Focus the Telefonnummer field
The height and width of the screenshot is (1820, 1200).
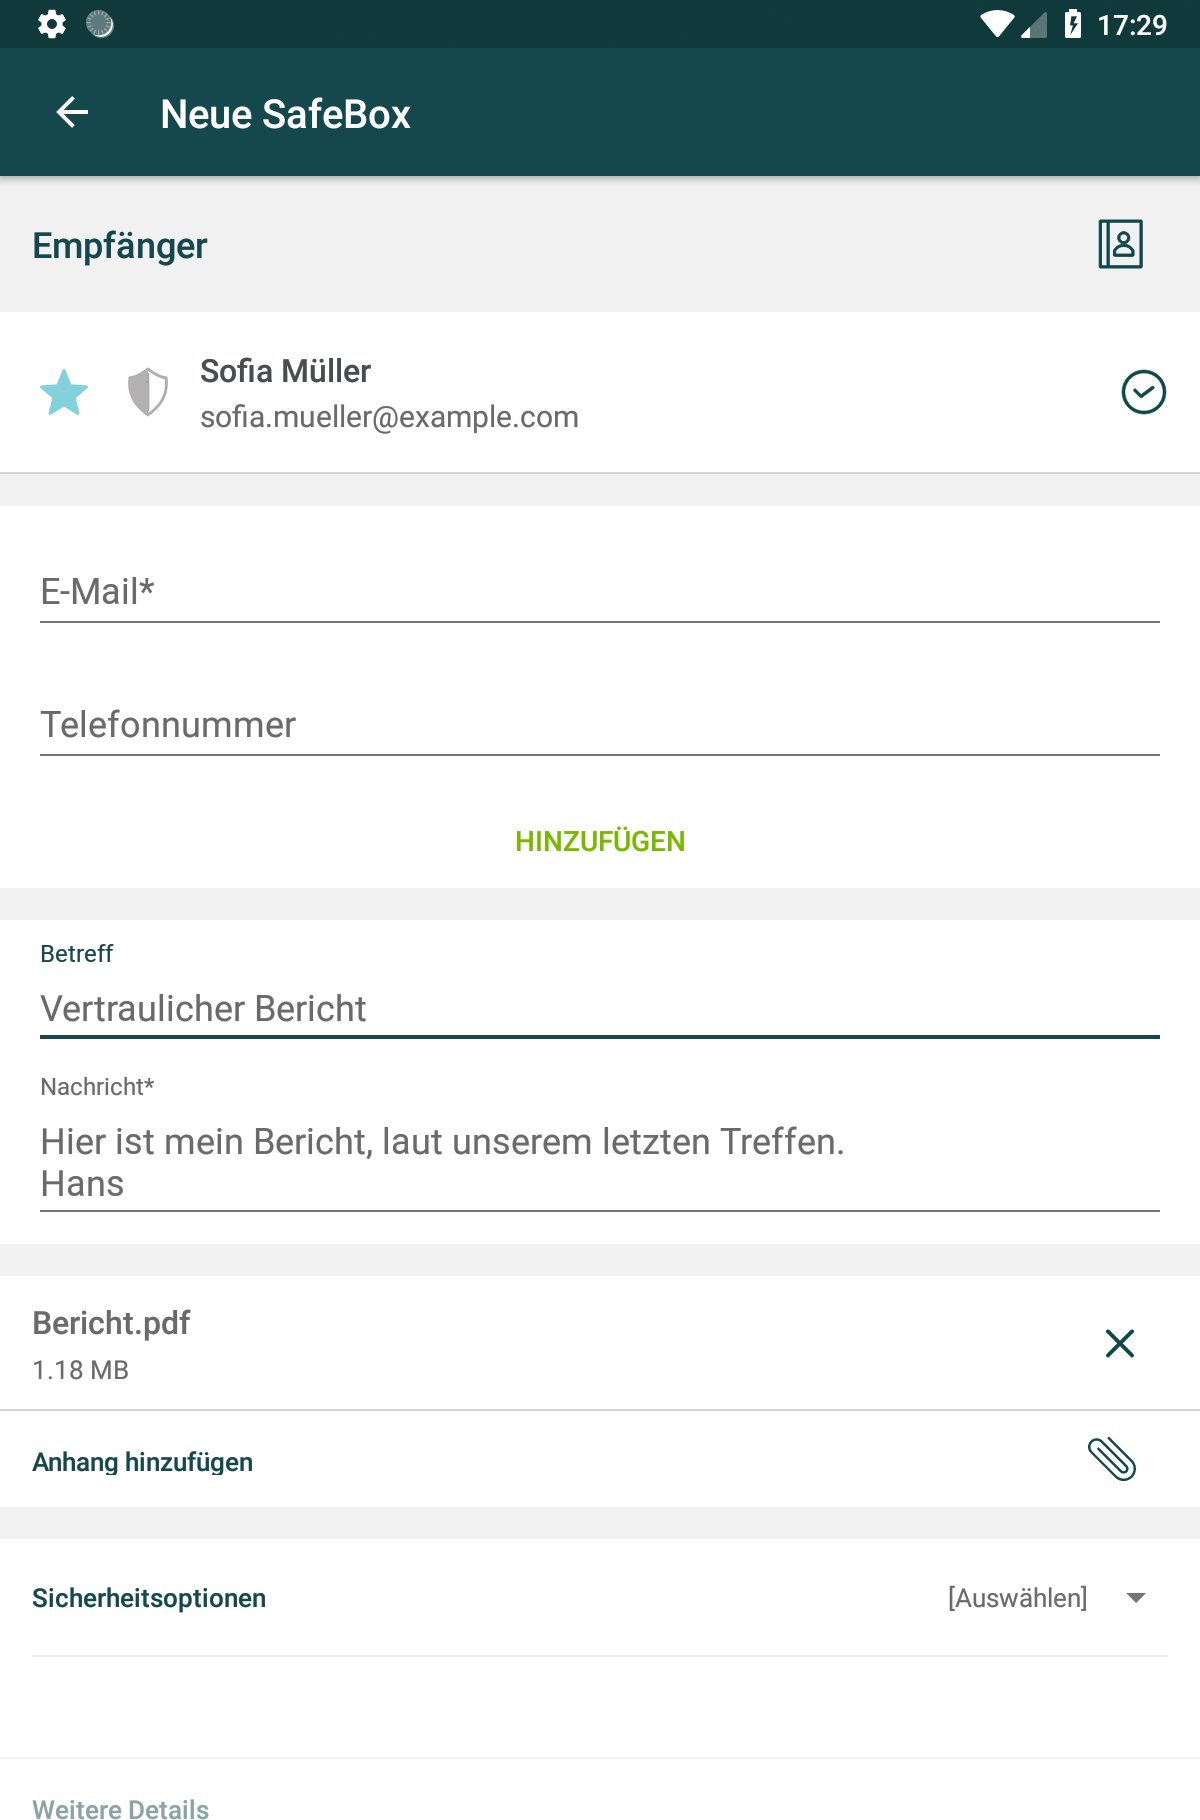pyautogui.click(x=600, y=725)
